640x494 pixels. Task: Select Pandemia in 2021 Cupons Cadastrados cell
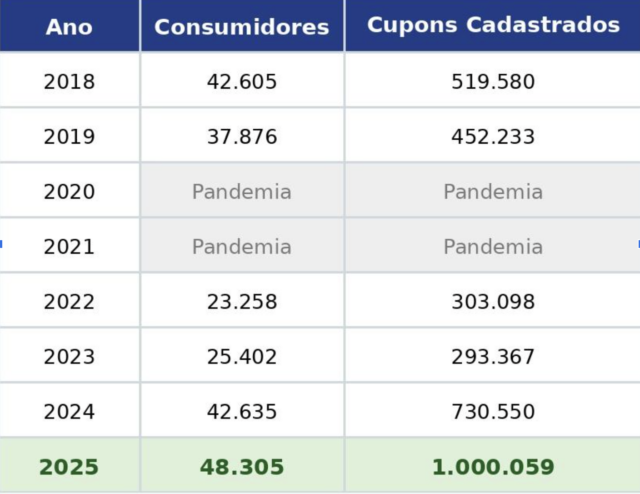click(x=493, y=247)
